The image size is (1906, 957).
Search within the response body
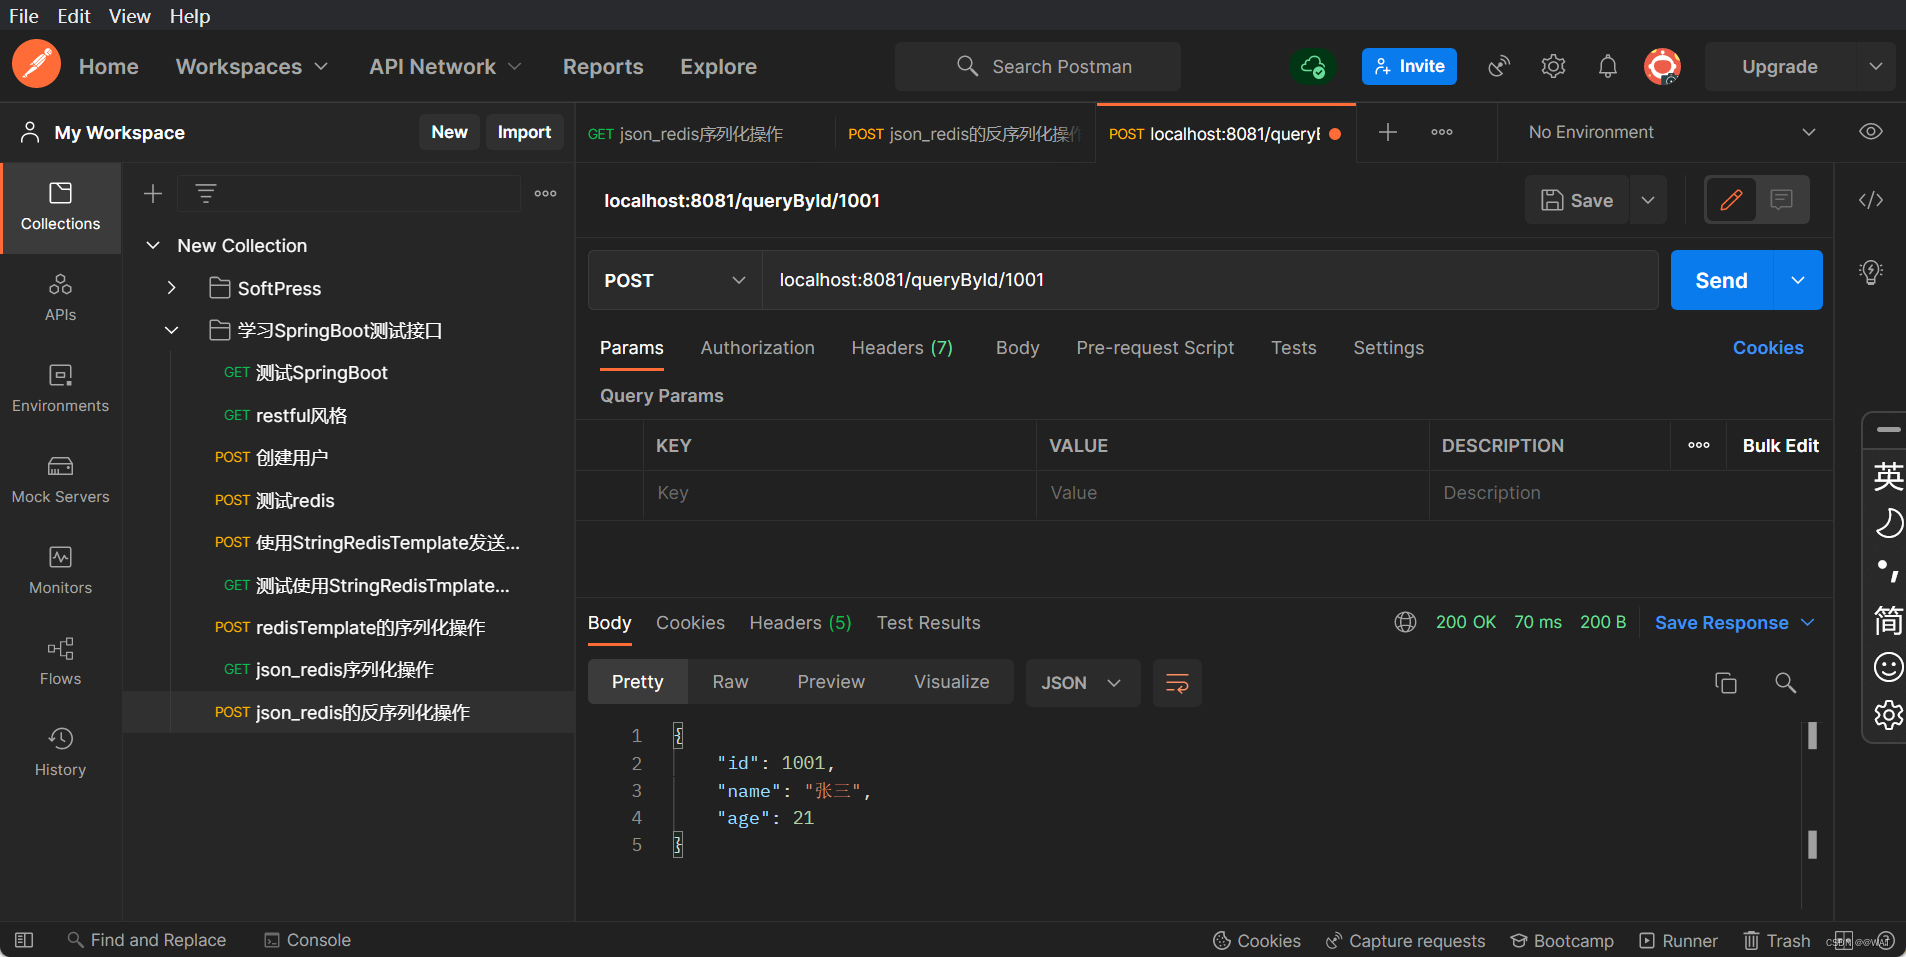[x=1785, y=683]
